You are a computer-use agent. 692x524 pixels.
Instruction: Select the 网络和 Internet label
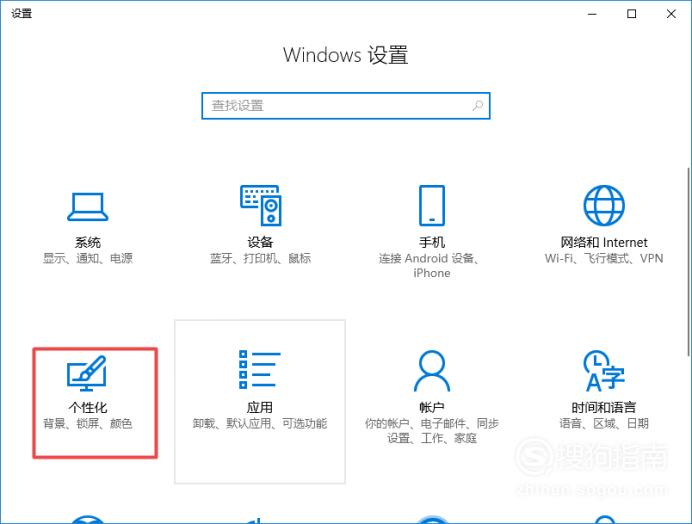pyautogui.click(x=604, y=242)
